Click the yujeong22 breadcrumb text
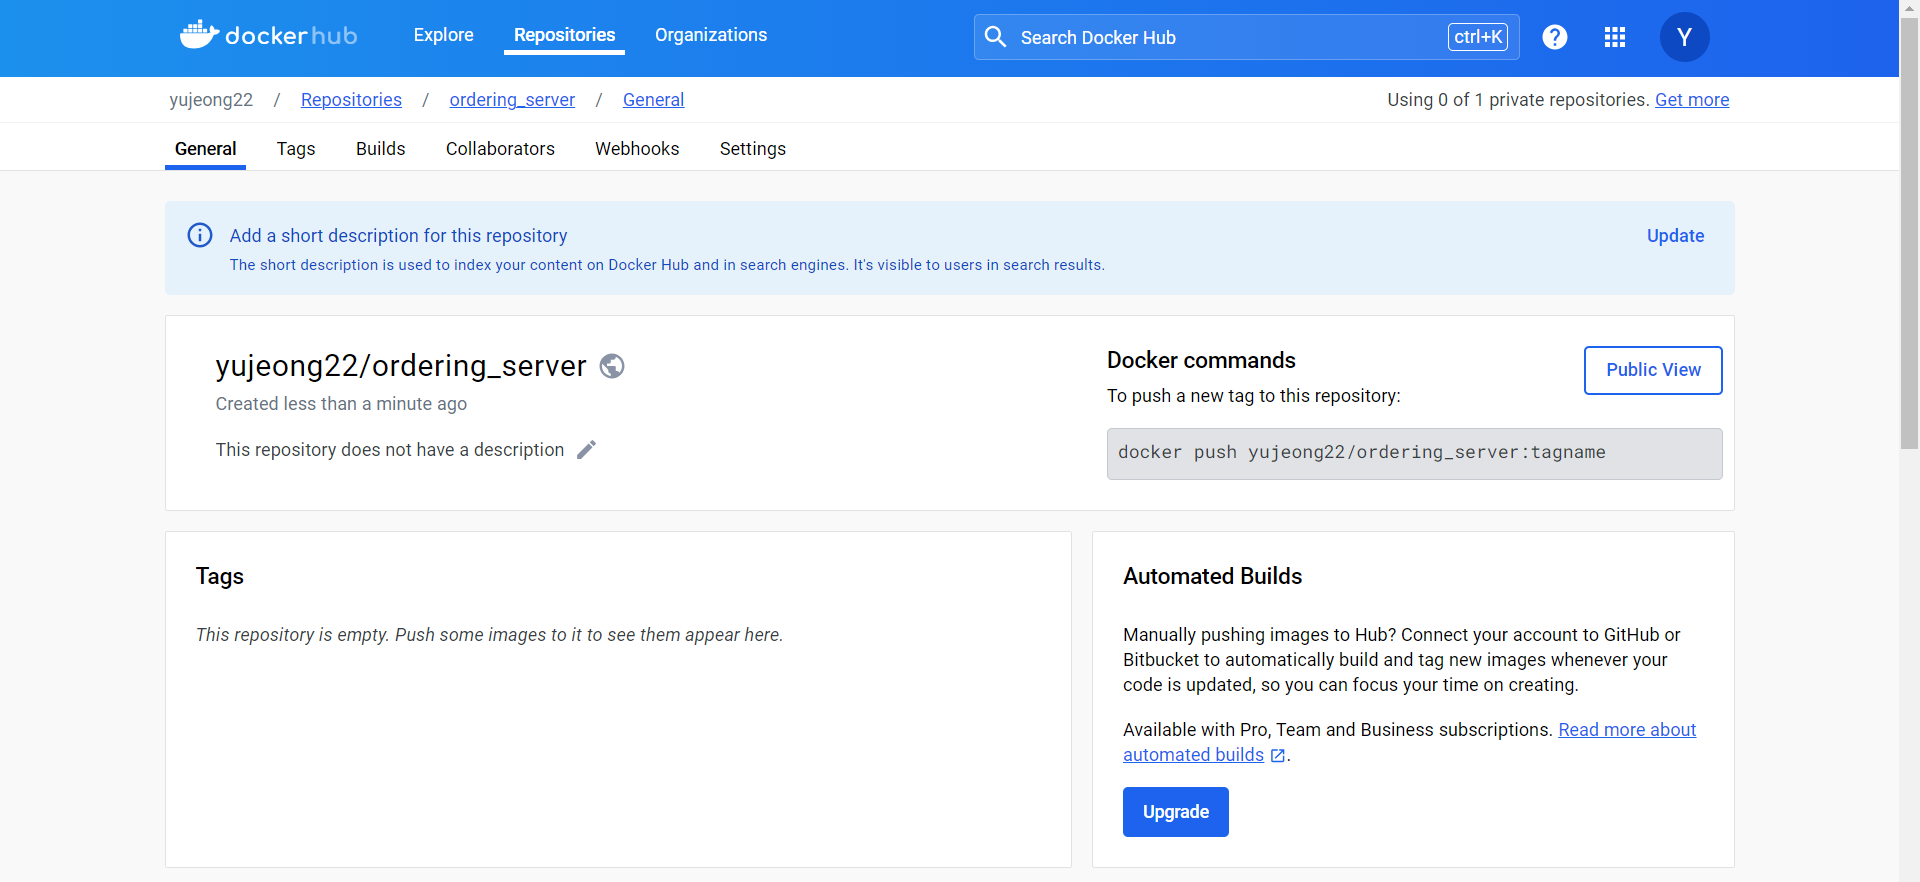 point(211,100)
